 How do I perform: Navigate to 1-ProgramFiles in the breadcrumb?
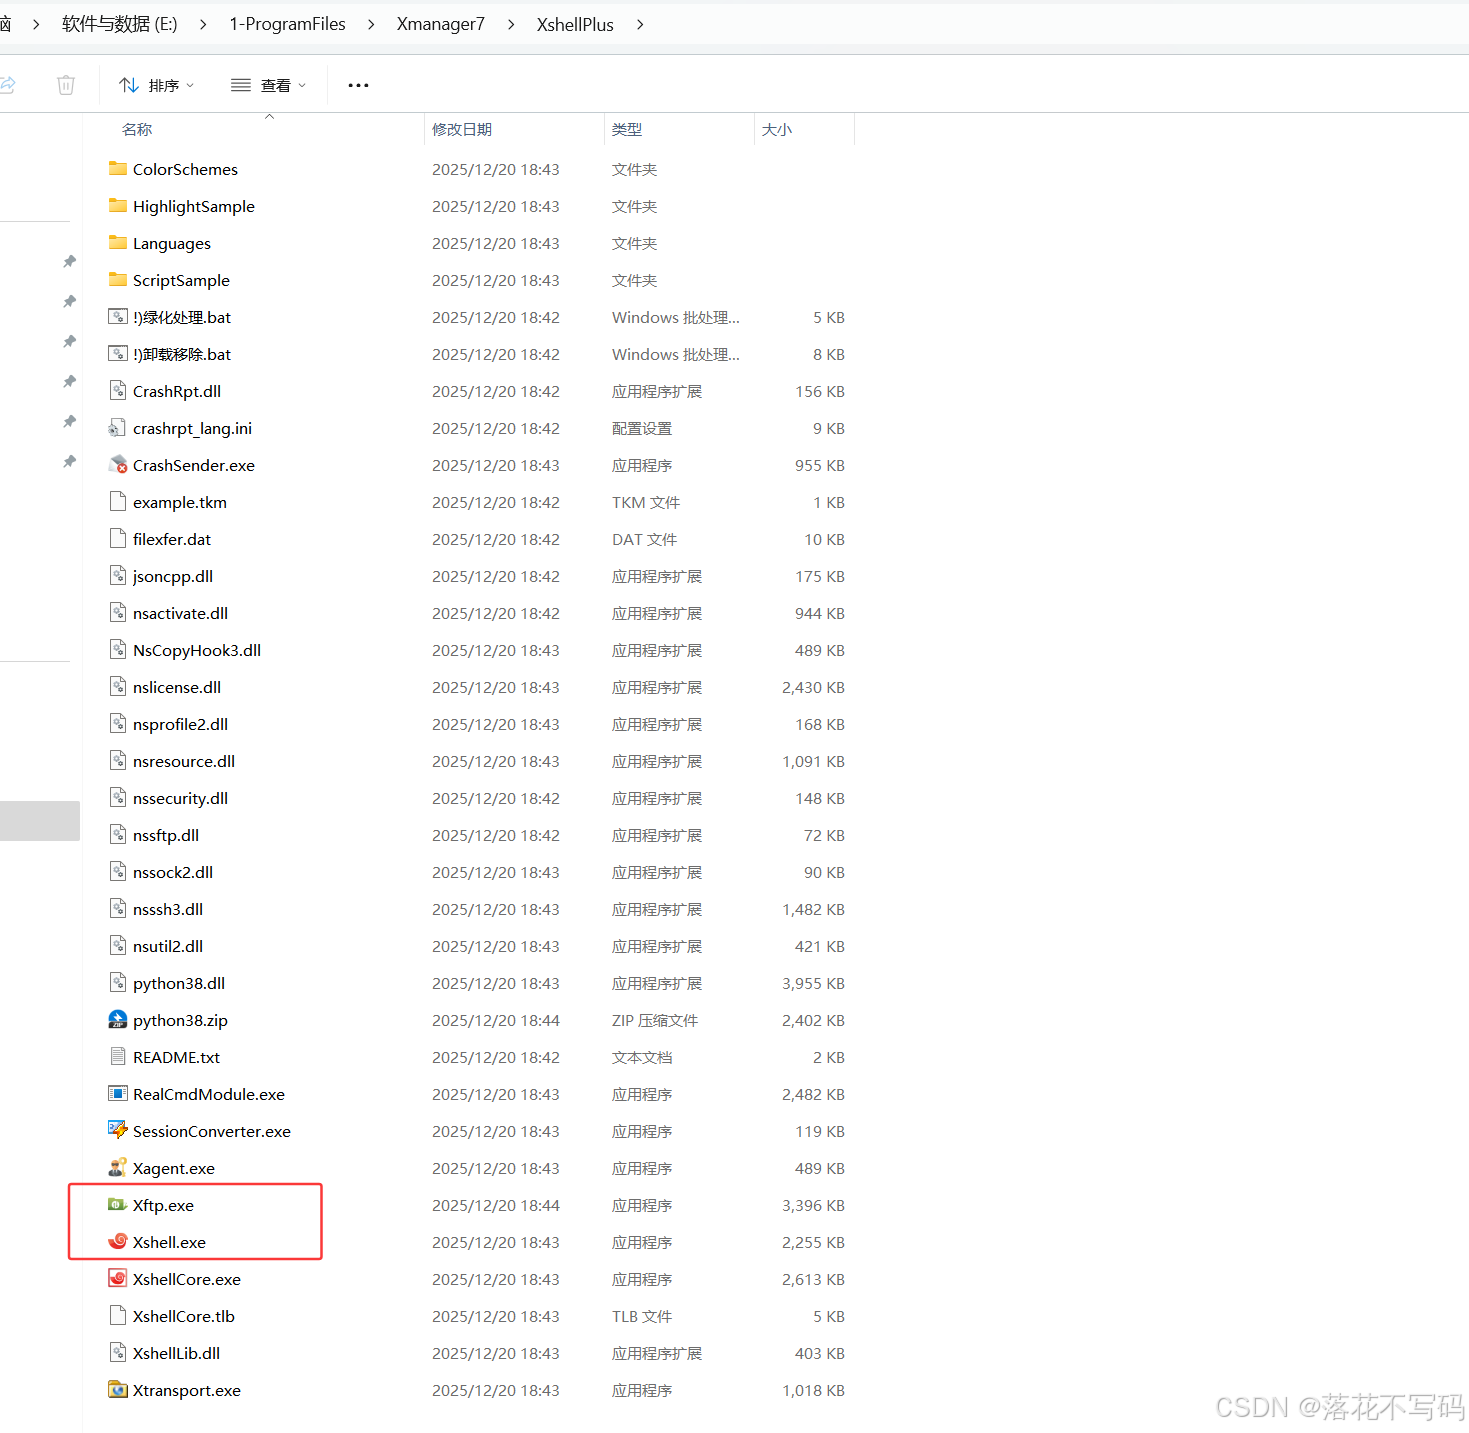click(288, 24)
